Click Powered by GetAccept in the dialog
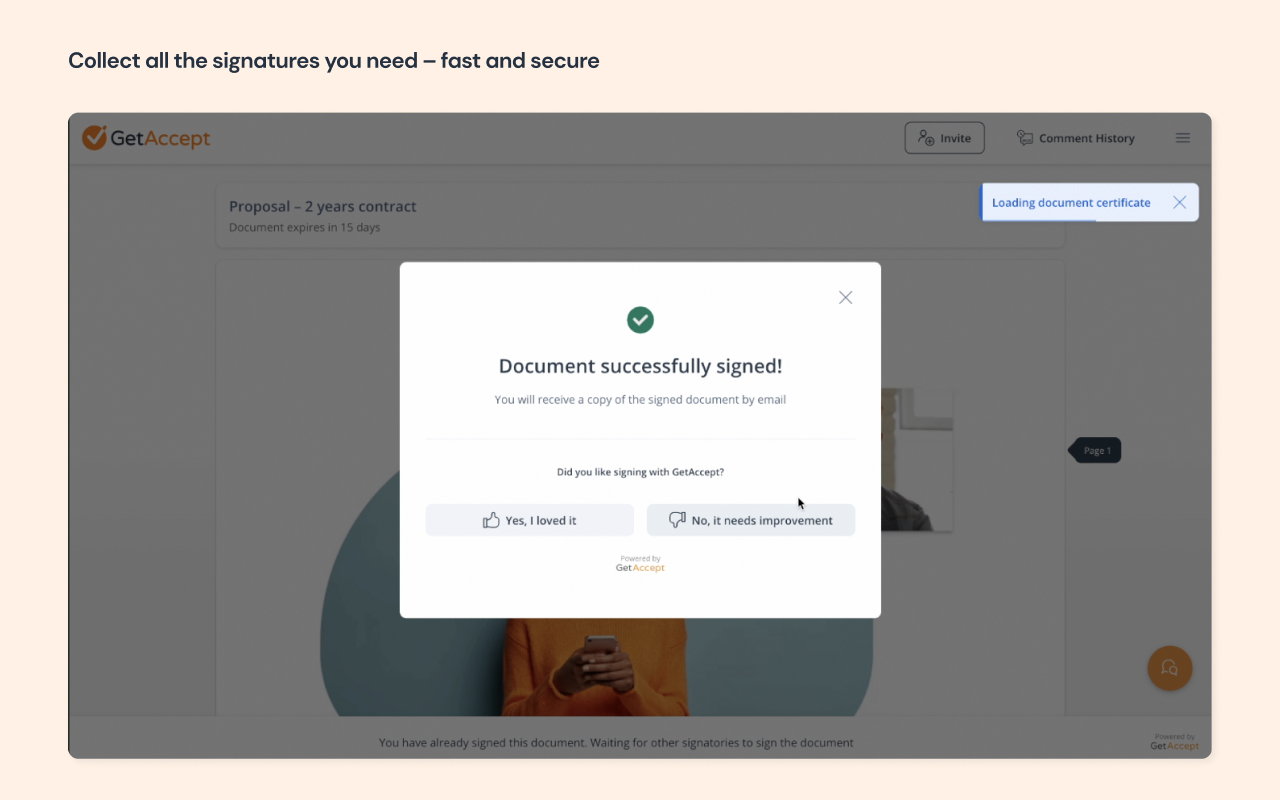This screenshot has height=800, width=1280. [640, 564]
